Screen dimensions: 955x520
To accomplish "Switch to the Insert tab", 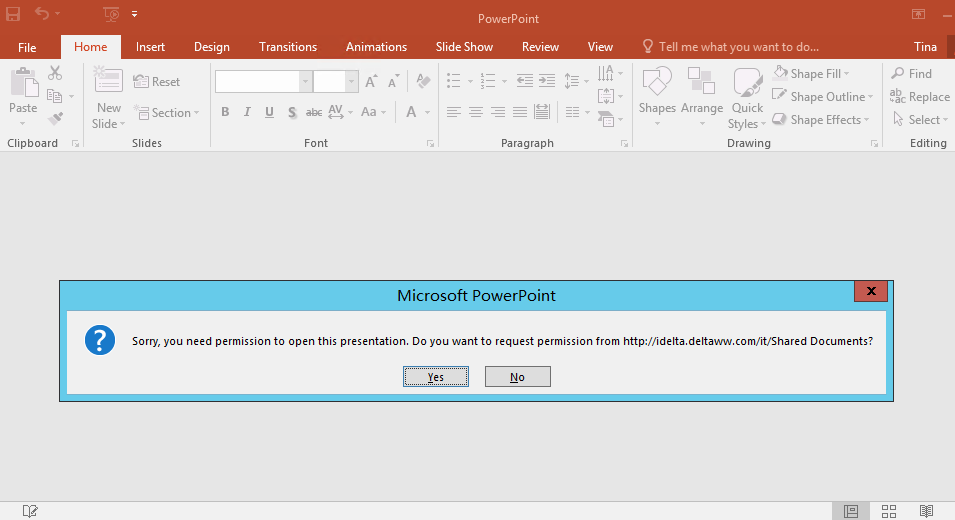I will click(x=150, y=47).
